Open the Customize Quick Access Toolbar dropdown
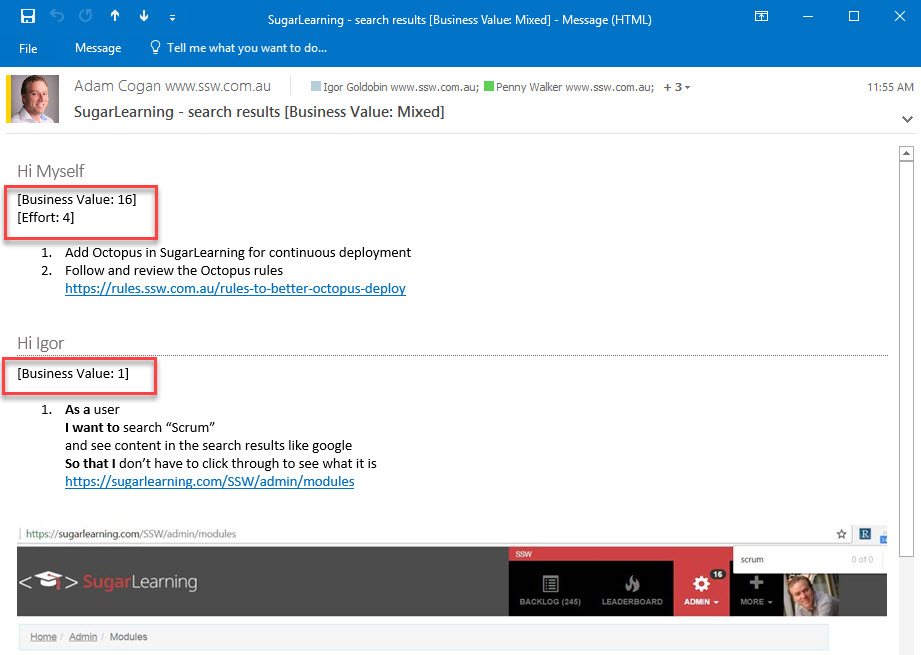 [172, 17]
